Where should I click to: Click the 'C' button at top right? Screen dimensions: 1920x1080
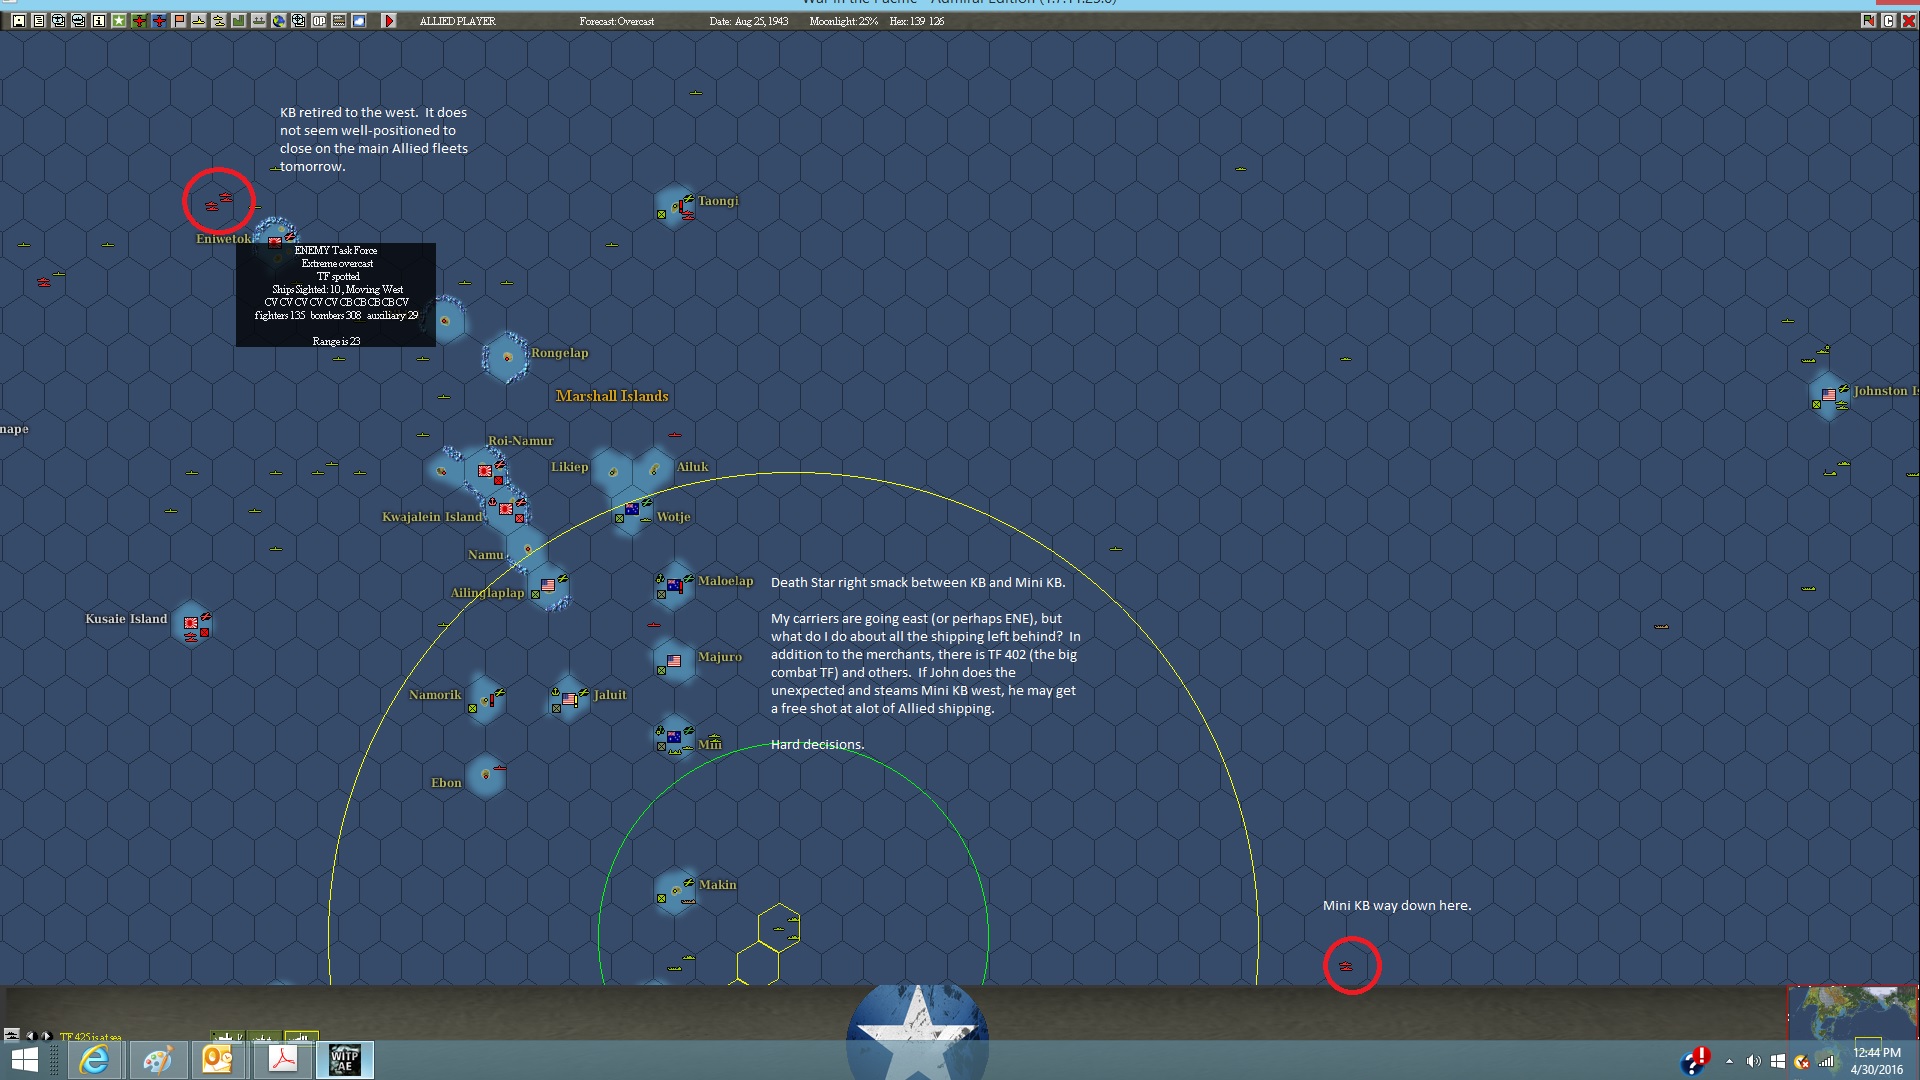pyautogui.click(x=1889, y=21)
